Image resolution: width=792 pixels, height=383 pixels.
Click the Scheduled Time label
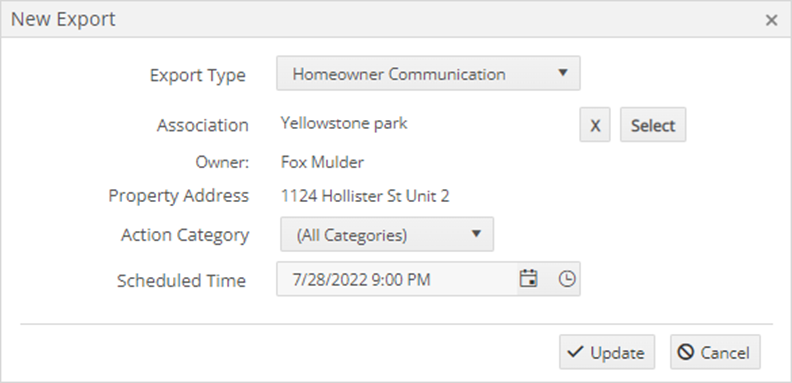tap(181, 280)
